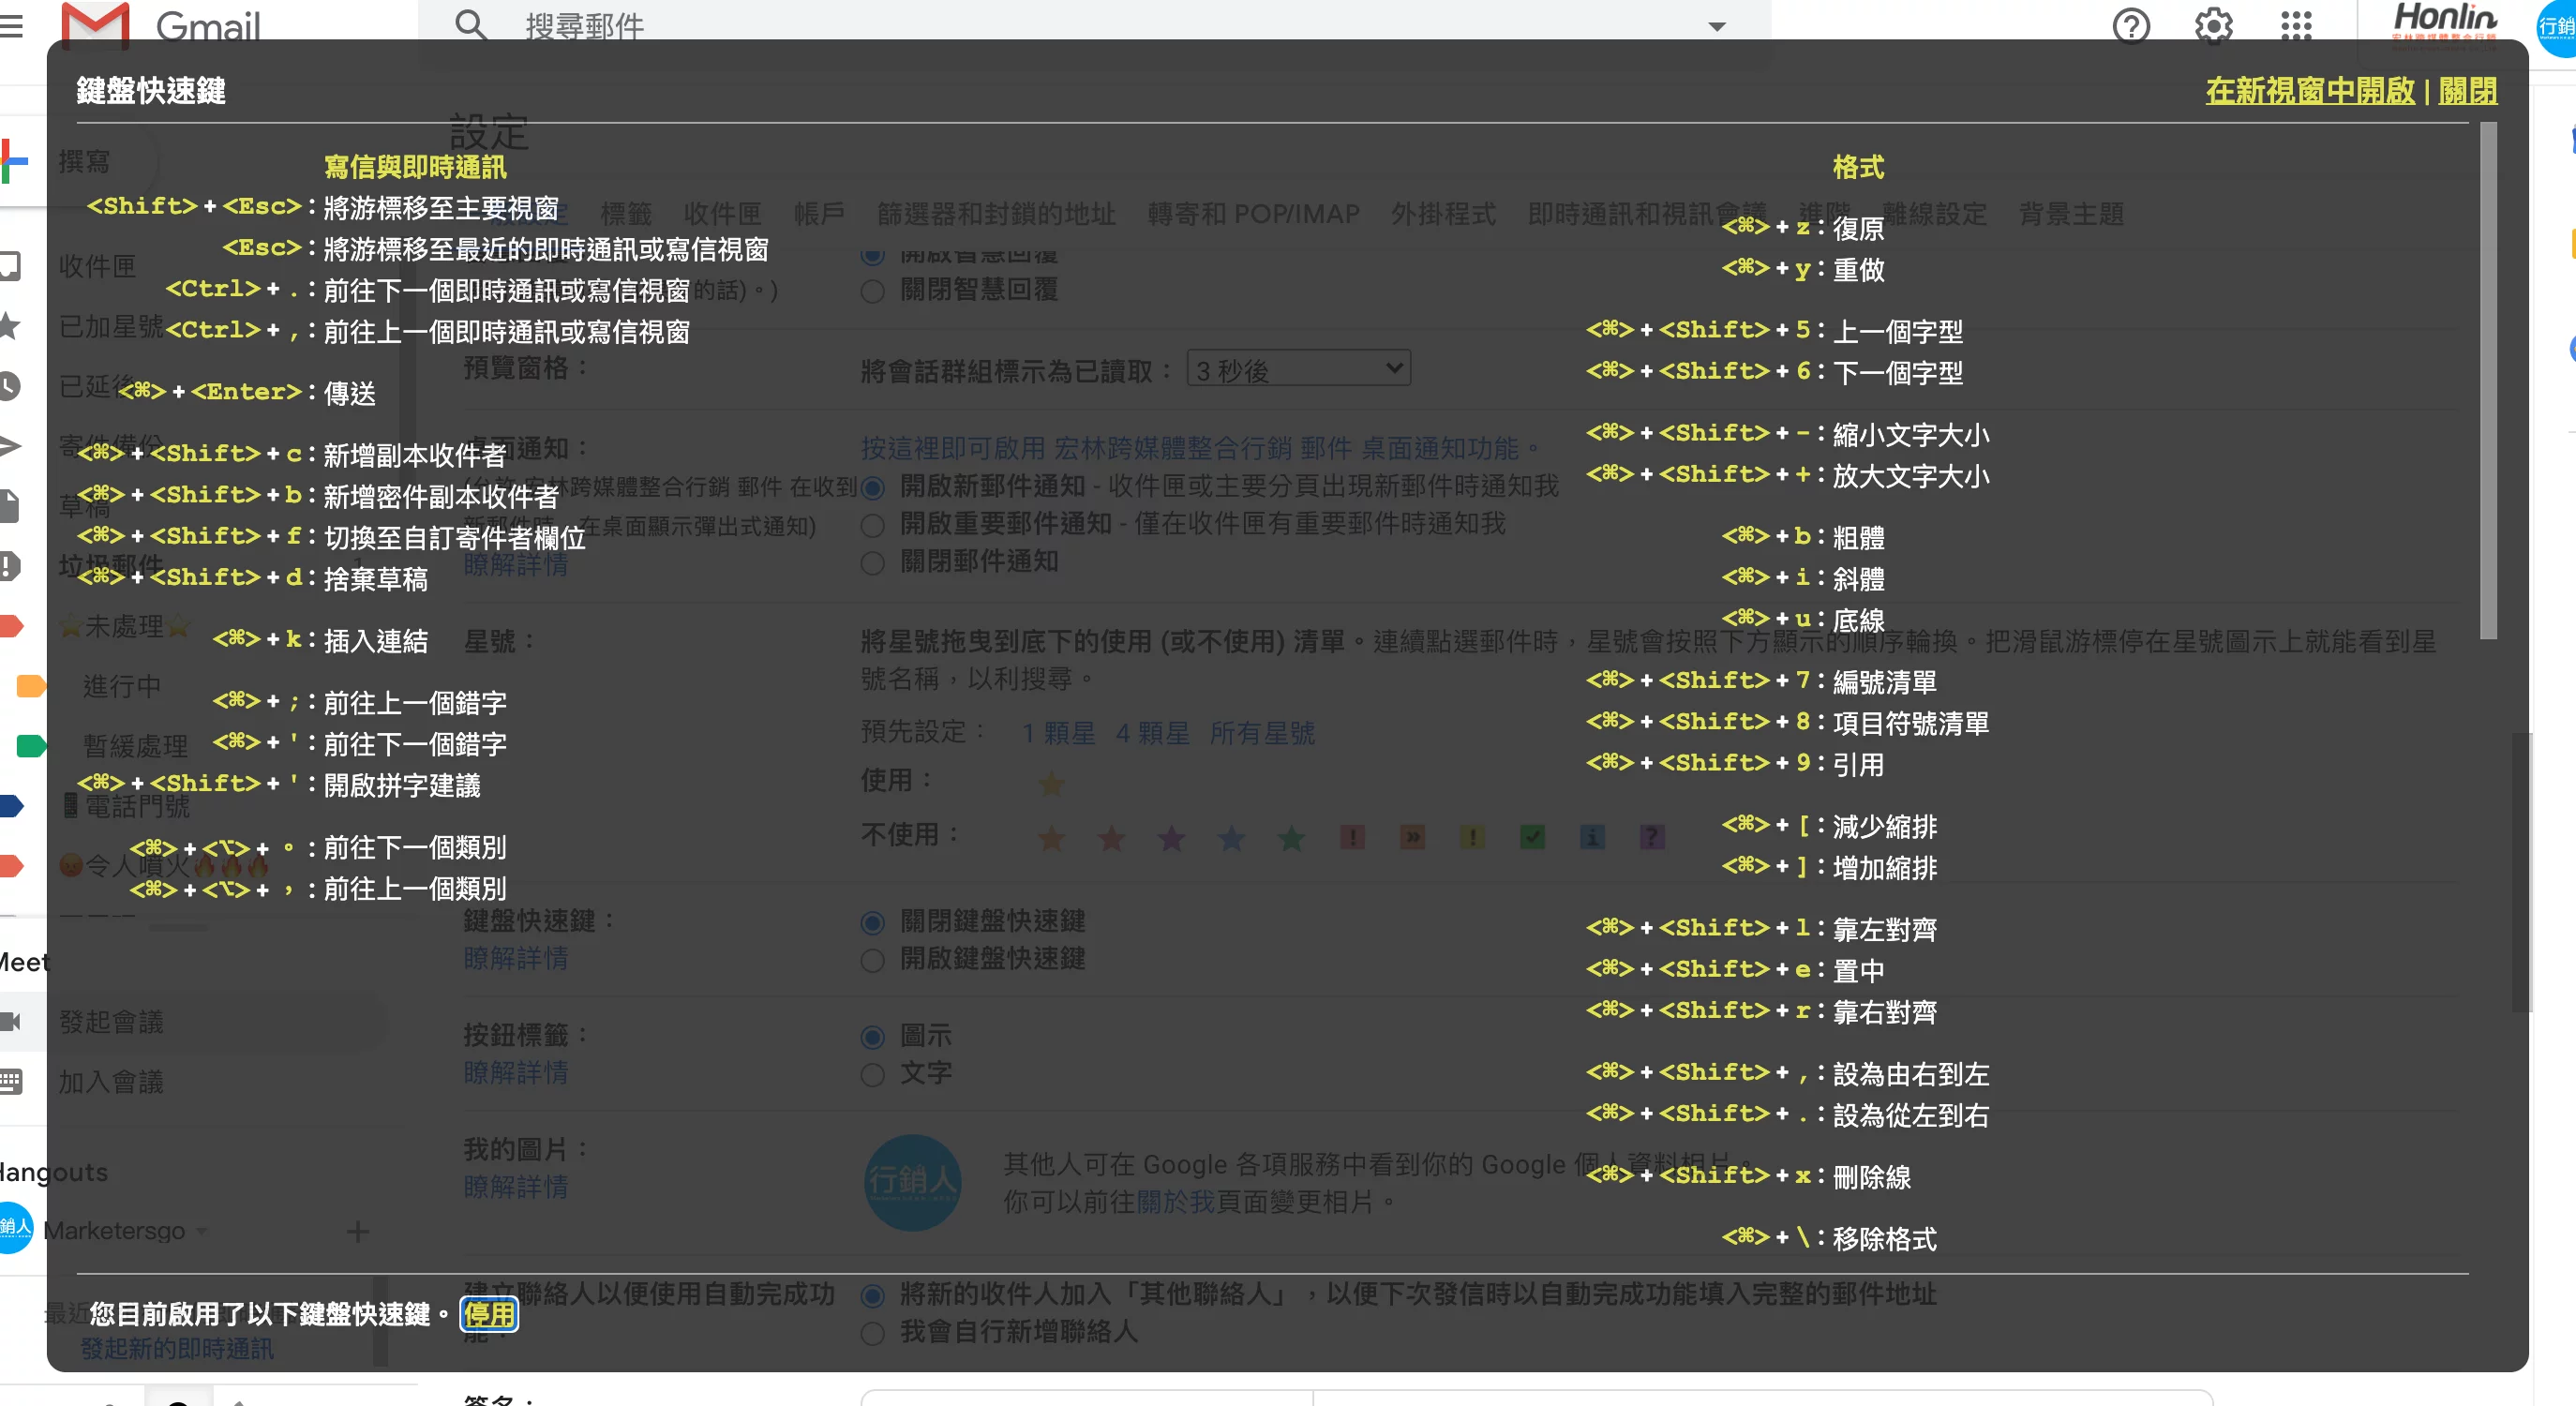Click the green star icon
This screenshot has width=2576, height=1406.
[1291, 838]
